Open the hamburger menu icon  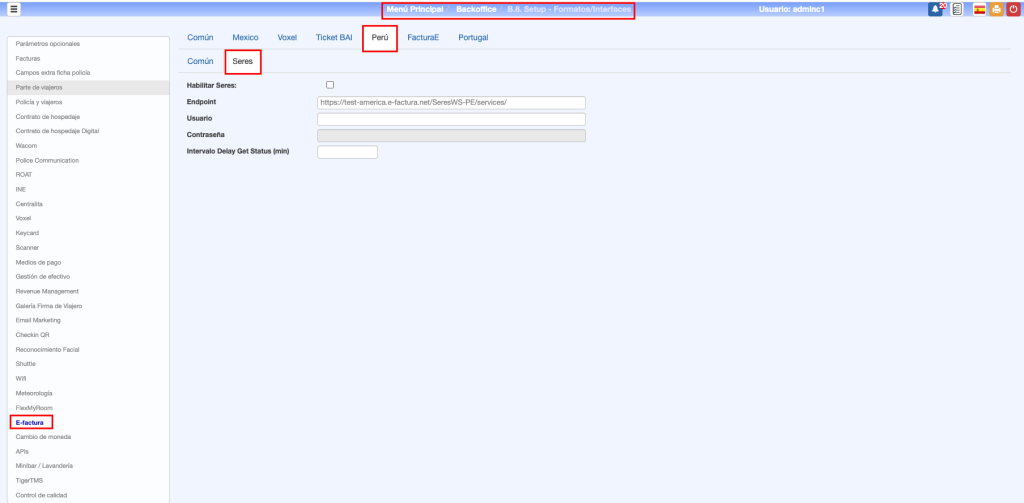(14, 9)
